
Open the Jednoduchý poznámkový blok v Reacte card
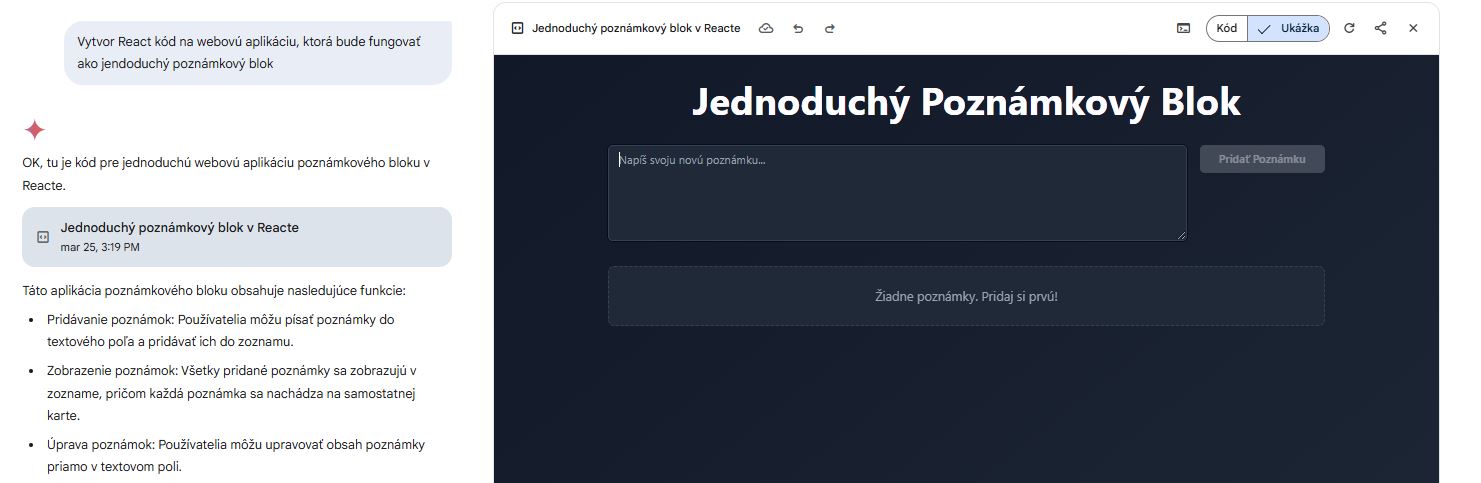(x=237, y=237)
